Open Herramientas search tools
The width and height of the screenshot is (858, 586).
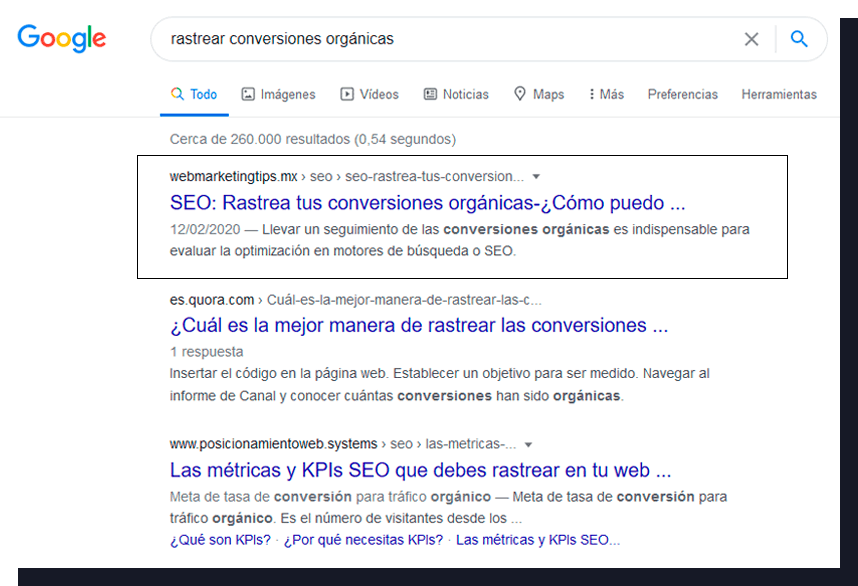point(778,94)
